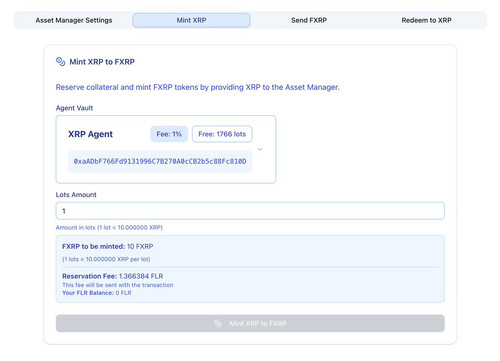
Task: Go to the Redeem to XRP tab
Action: pos(426,20)
